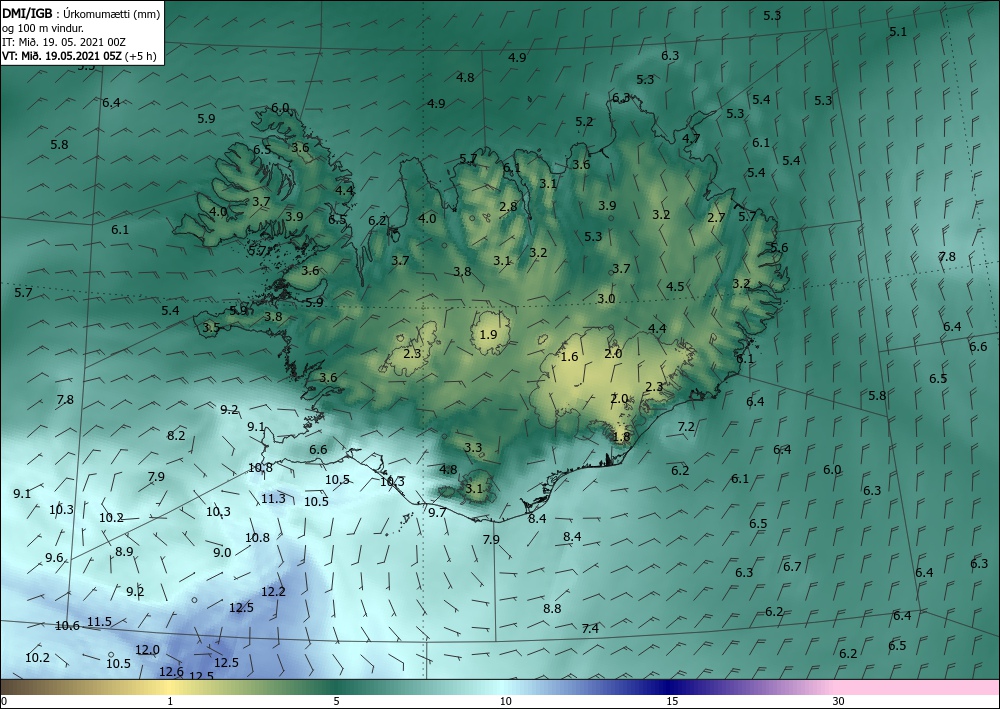Click the 10 tick label on color scale
Viewport: 1000px width, 709px height.
[x=505, y=701]
